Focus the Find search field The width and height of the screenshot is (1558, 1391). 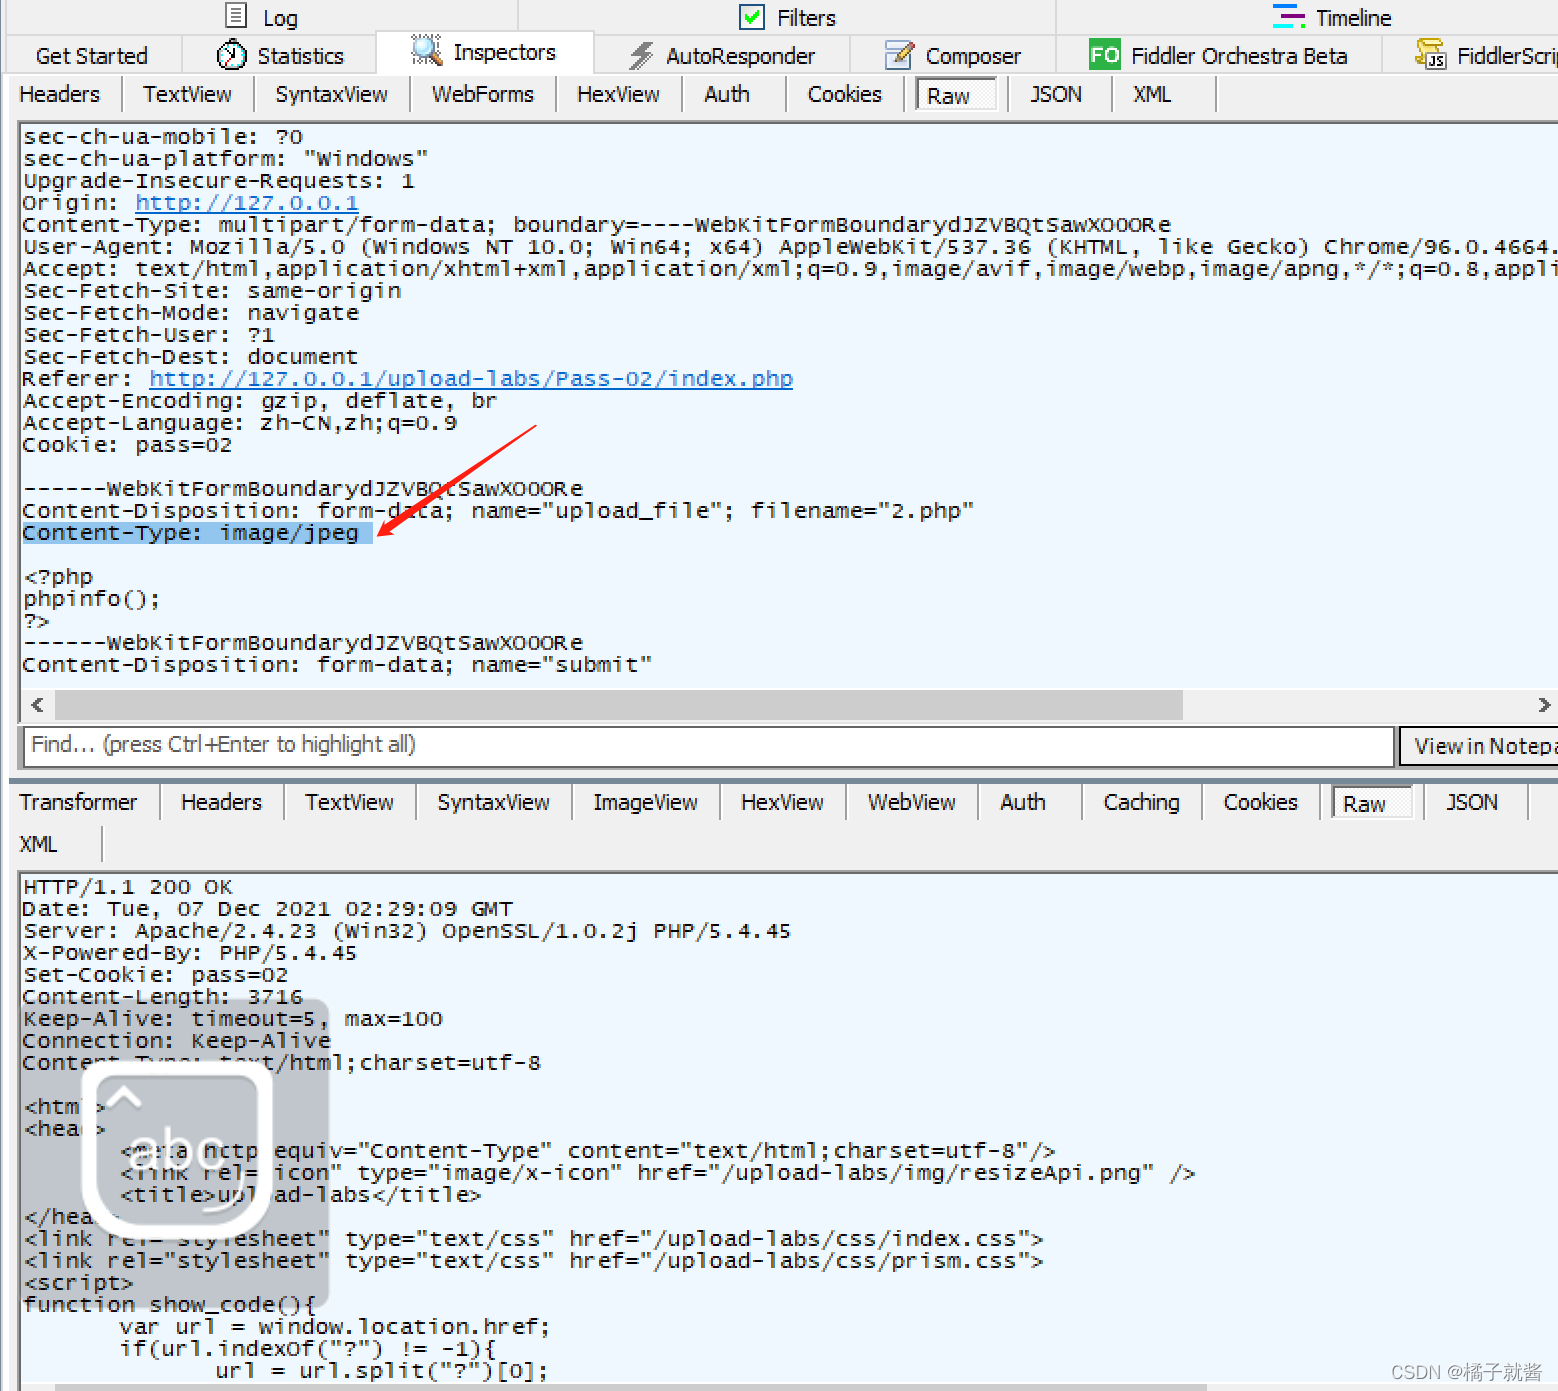(708, 745)
